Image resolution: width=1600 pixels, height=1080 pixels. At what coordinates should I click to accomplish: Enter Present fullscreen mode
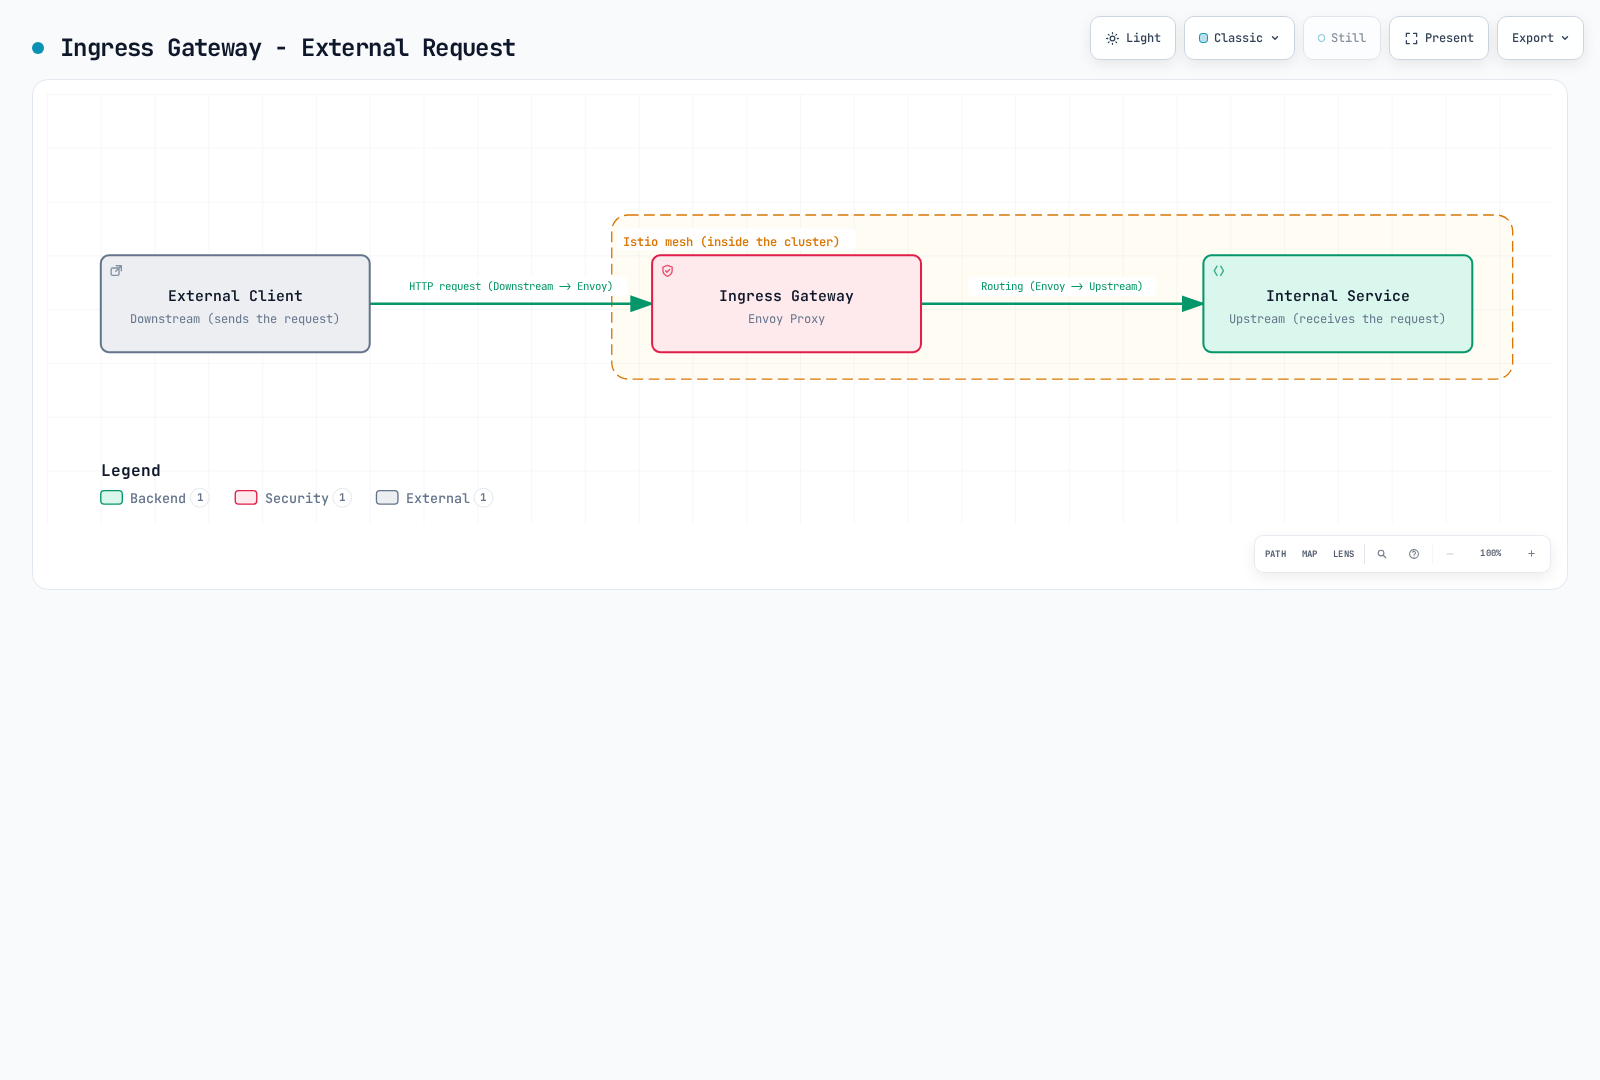1438,38
